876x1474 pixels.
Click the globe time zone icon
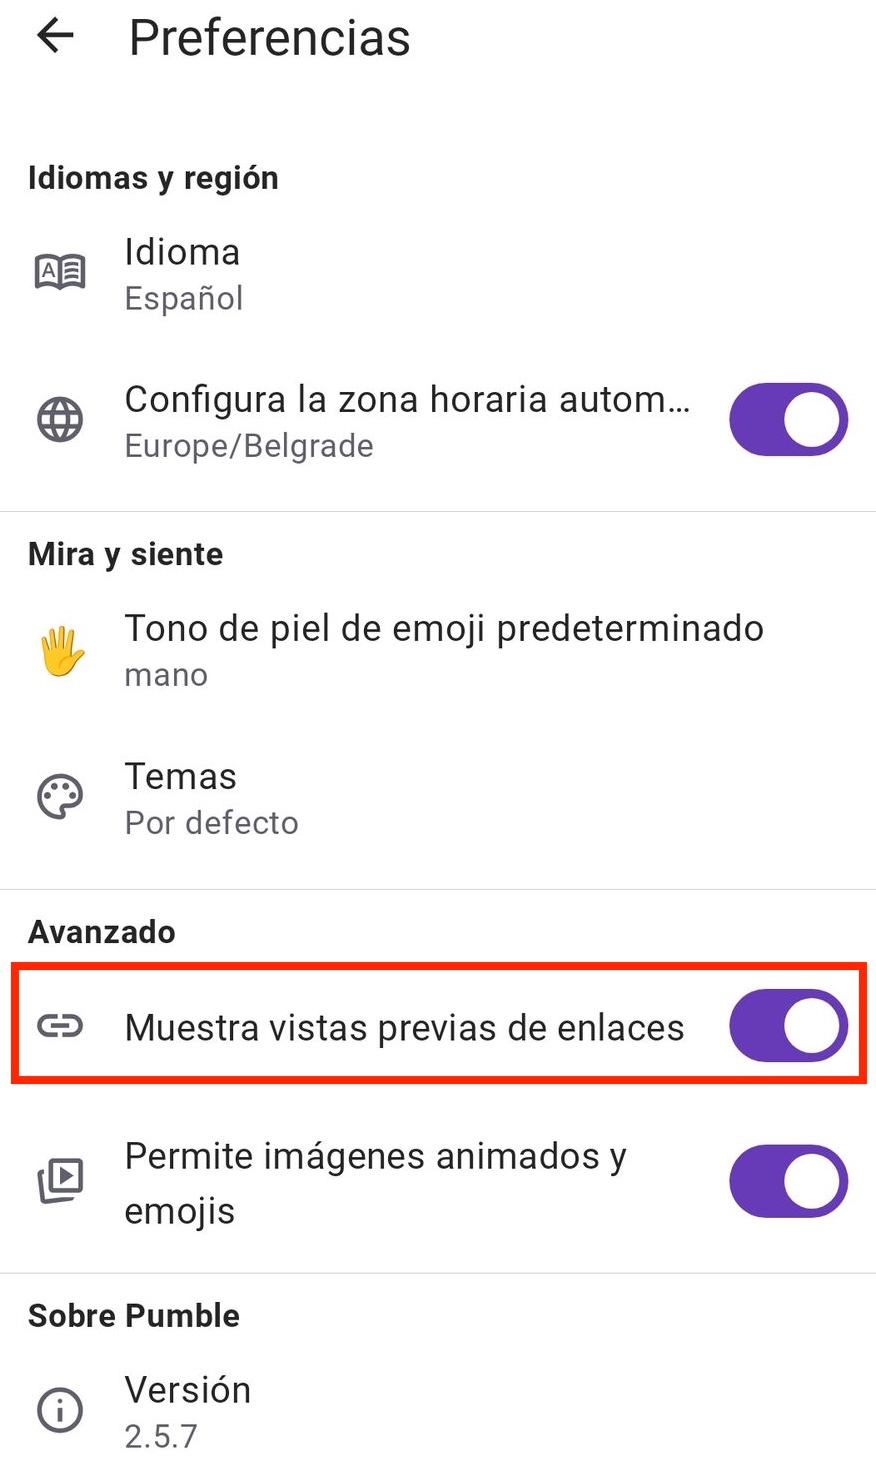pos(60,420)
